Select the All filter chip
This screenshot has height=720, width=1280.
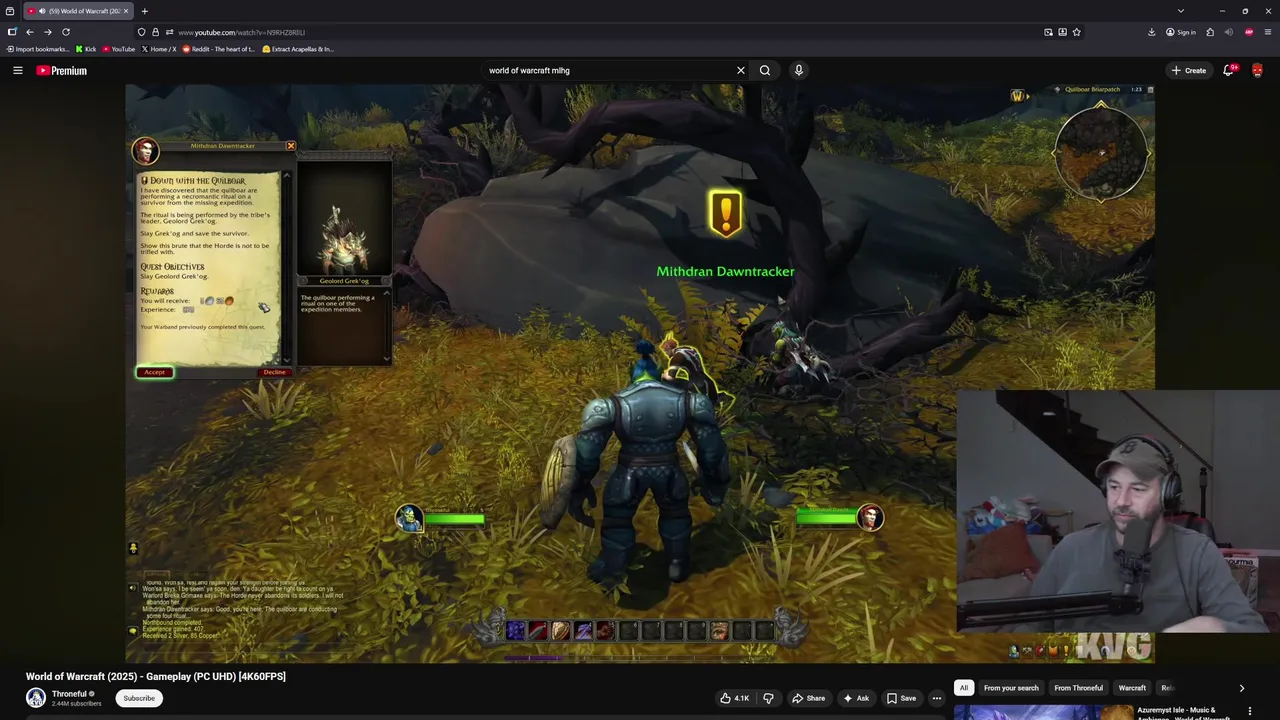click(964, 688)
